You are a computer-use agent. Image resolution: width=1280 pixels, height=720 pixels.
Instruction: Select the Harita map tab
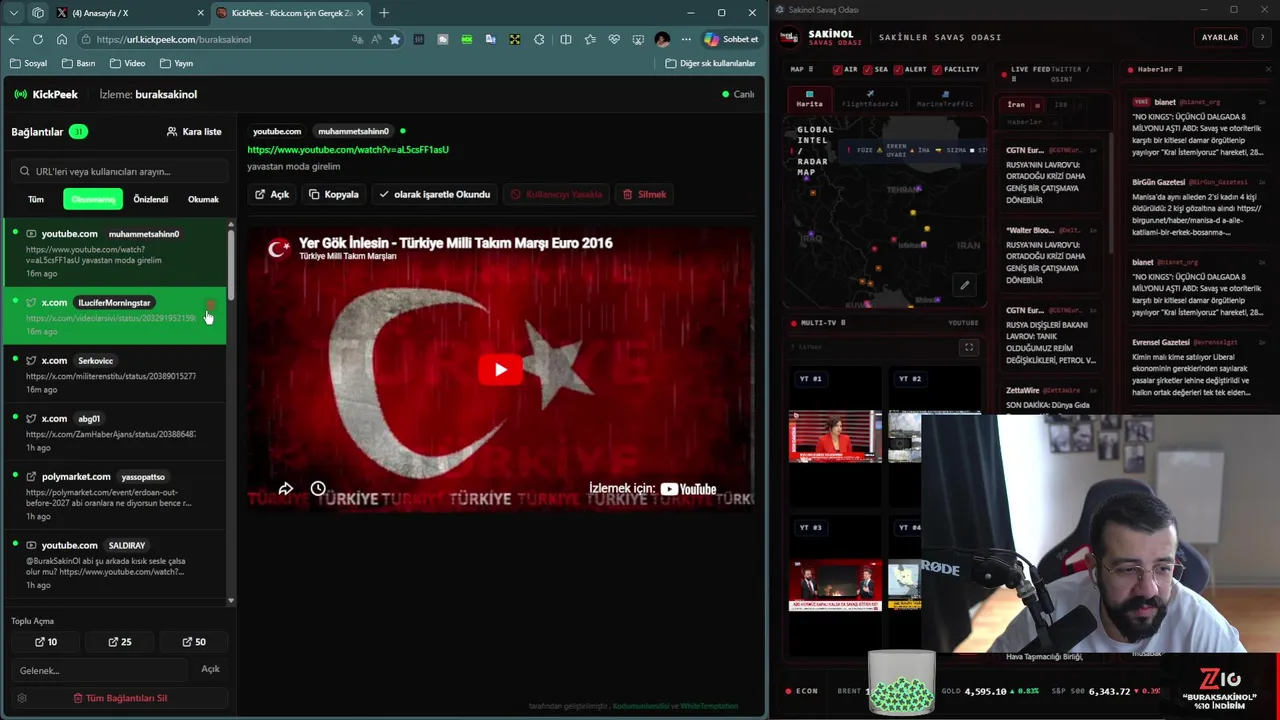tap(809, 100)
